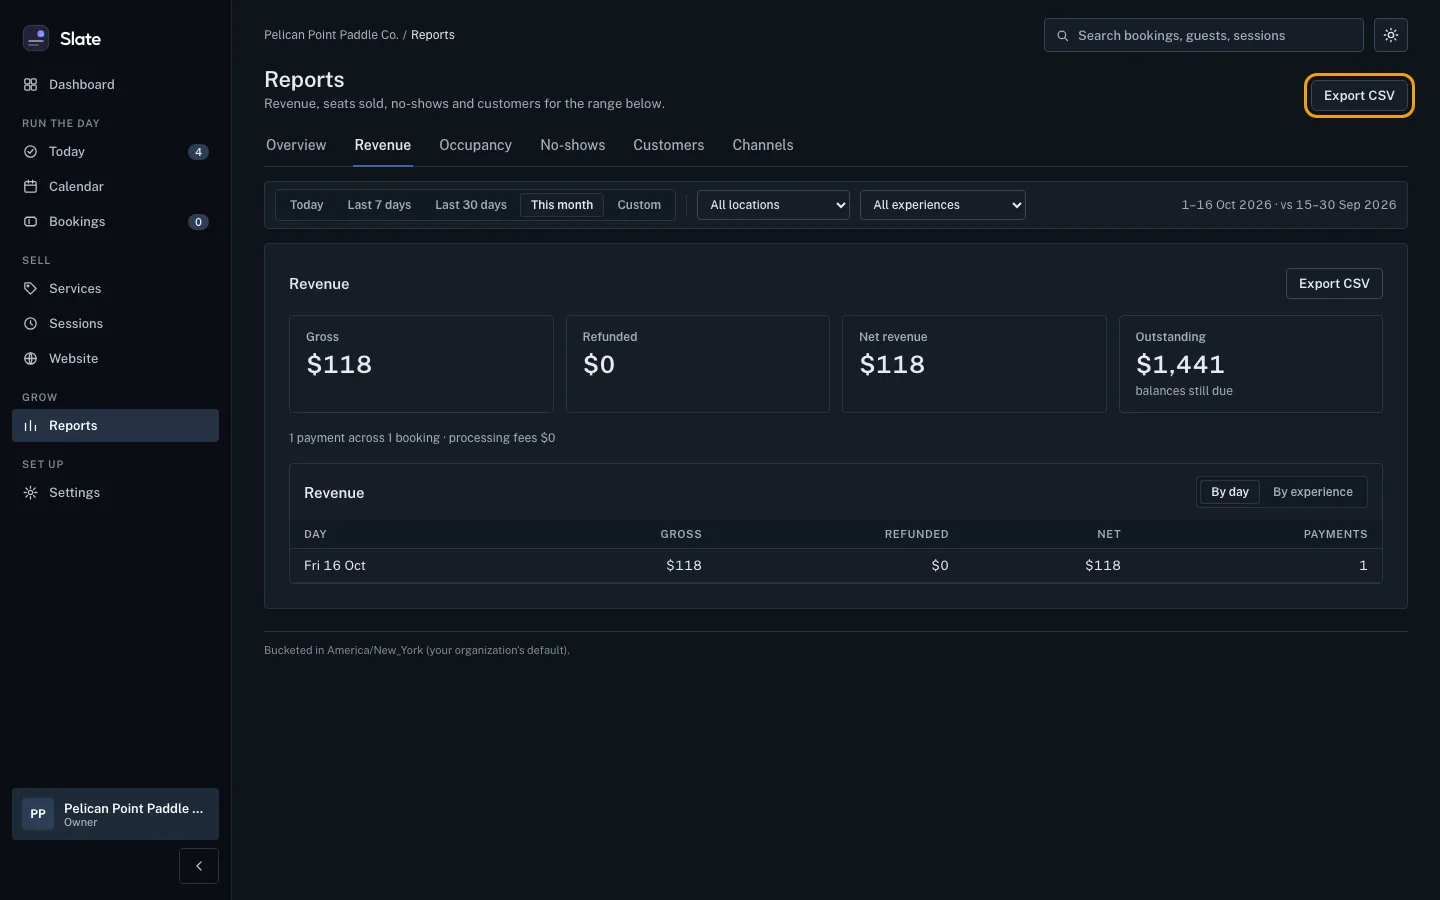The image size is (1440, 900).
Task: Pick the Custom date range option
Action: point(639,205)
